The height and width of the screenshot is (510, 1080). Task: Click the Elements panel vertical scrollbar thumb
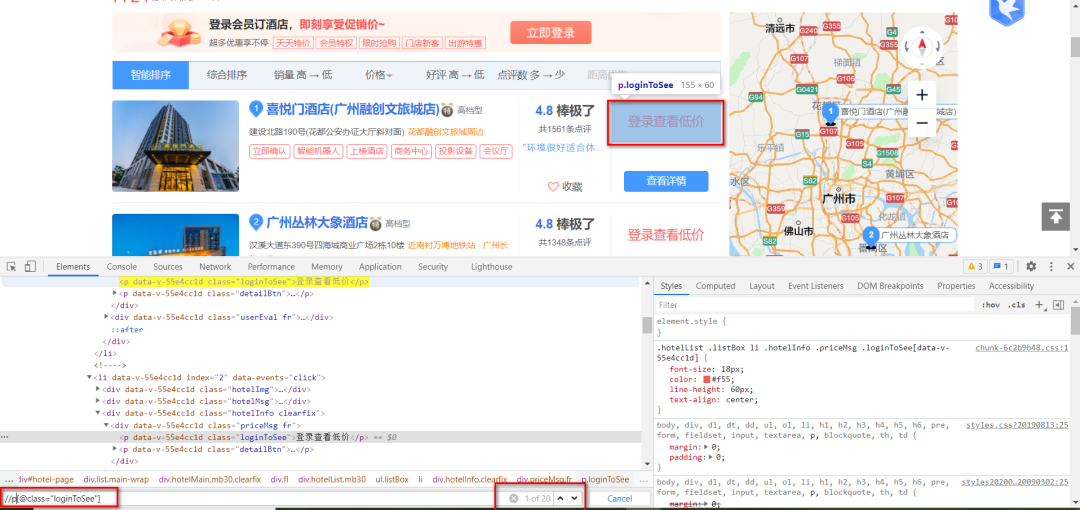pyautogui.click(x=647, y=325)
